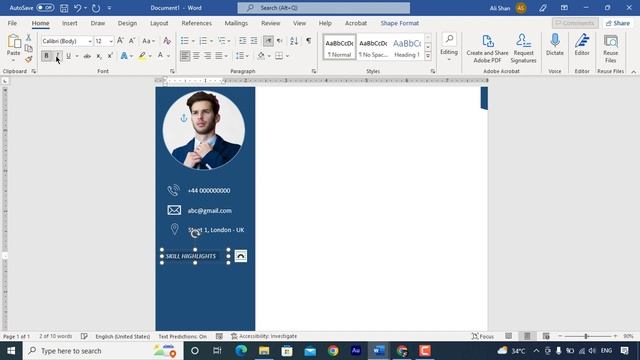Image resolution: width=640 pixels, height=360 pixels.
Task: Apply strikethrough formatting
Action: (x=87, y=56)
